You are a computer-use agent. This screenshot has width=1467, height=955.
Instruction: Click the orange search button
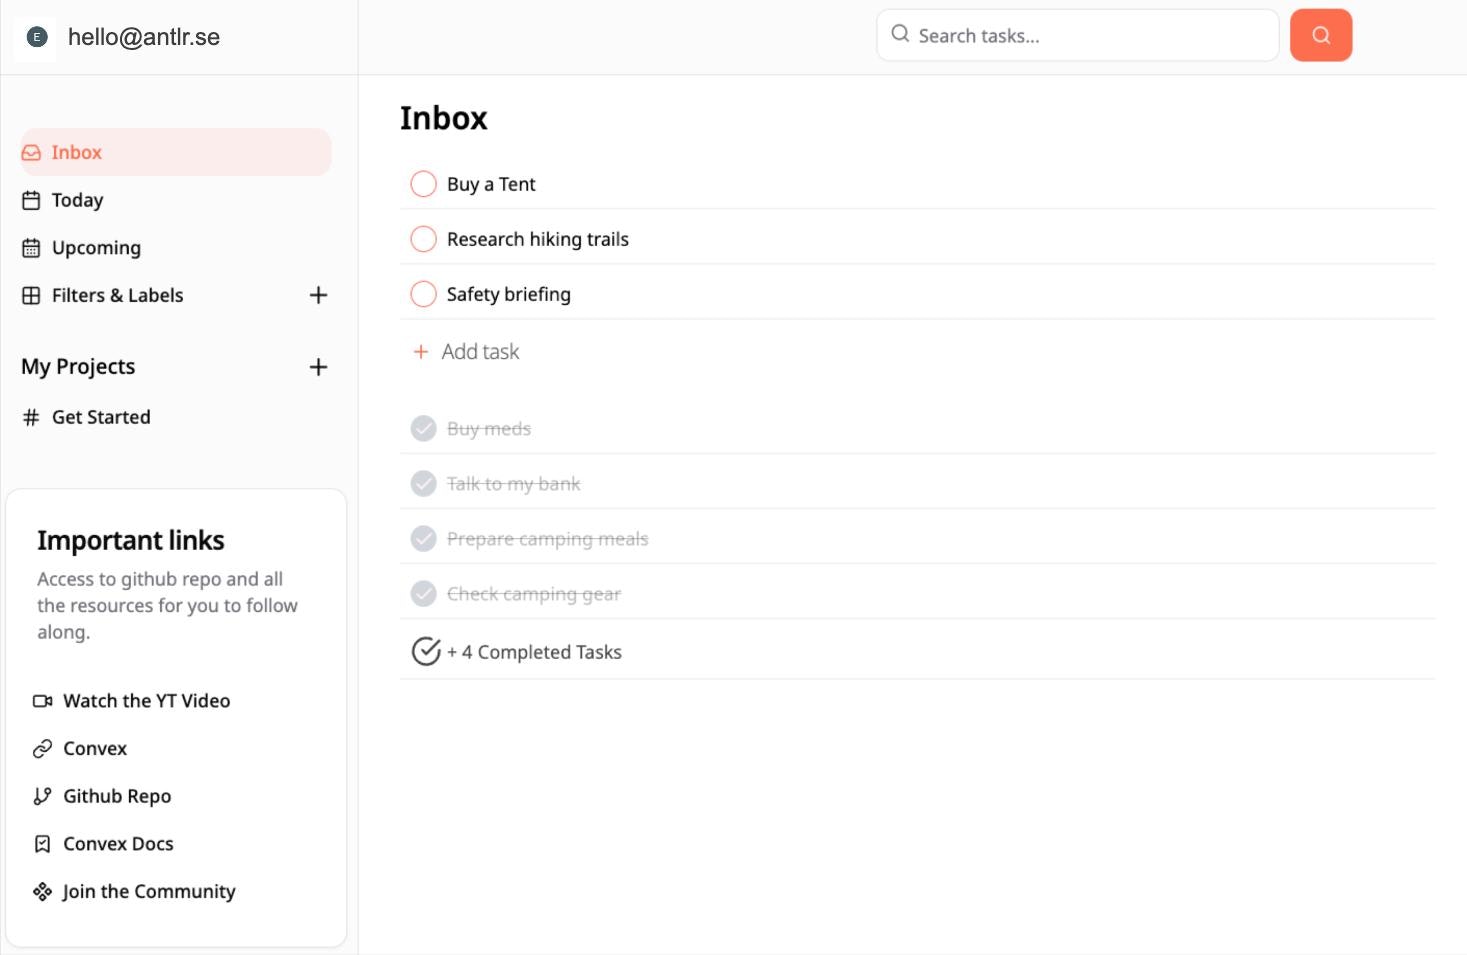point(1320,35)
